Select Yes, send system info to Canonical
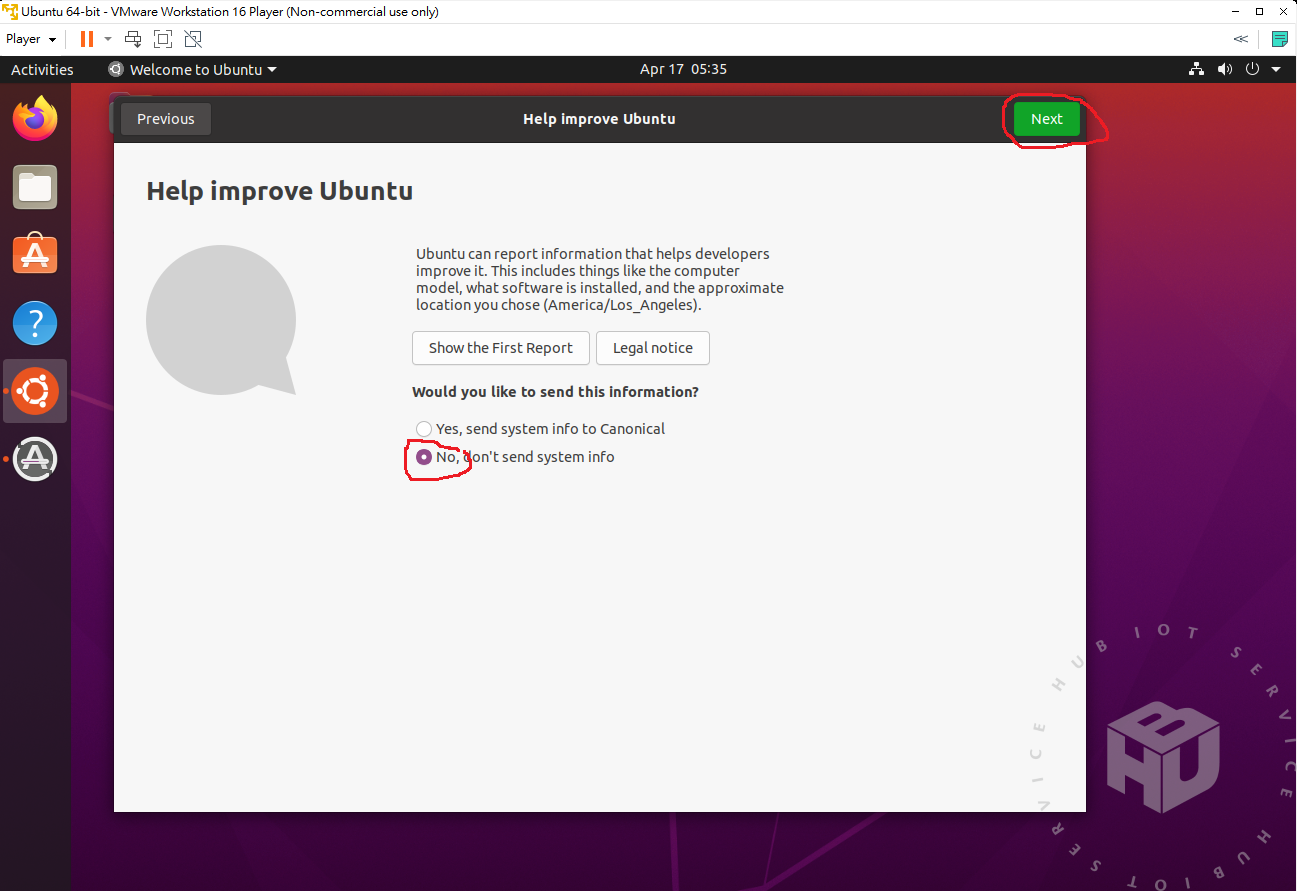The image size is (1297, 891). pos(540,428)
